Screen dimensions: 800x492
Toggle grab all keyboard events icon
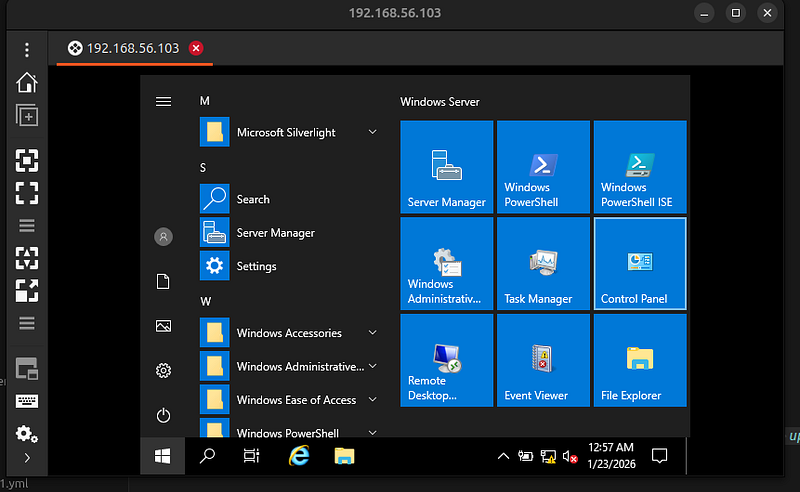(27, 401)
